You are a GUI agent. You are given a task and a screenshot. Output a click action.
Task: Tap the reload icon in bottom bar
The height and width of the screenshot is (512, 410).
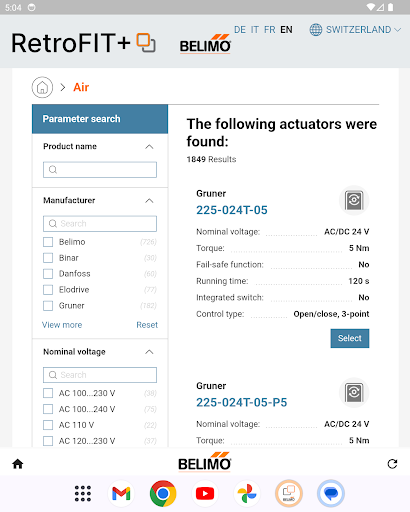(x=392, y=464)
